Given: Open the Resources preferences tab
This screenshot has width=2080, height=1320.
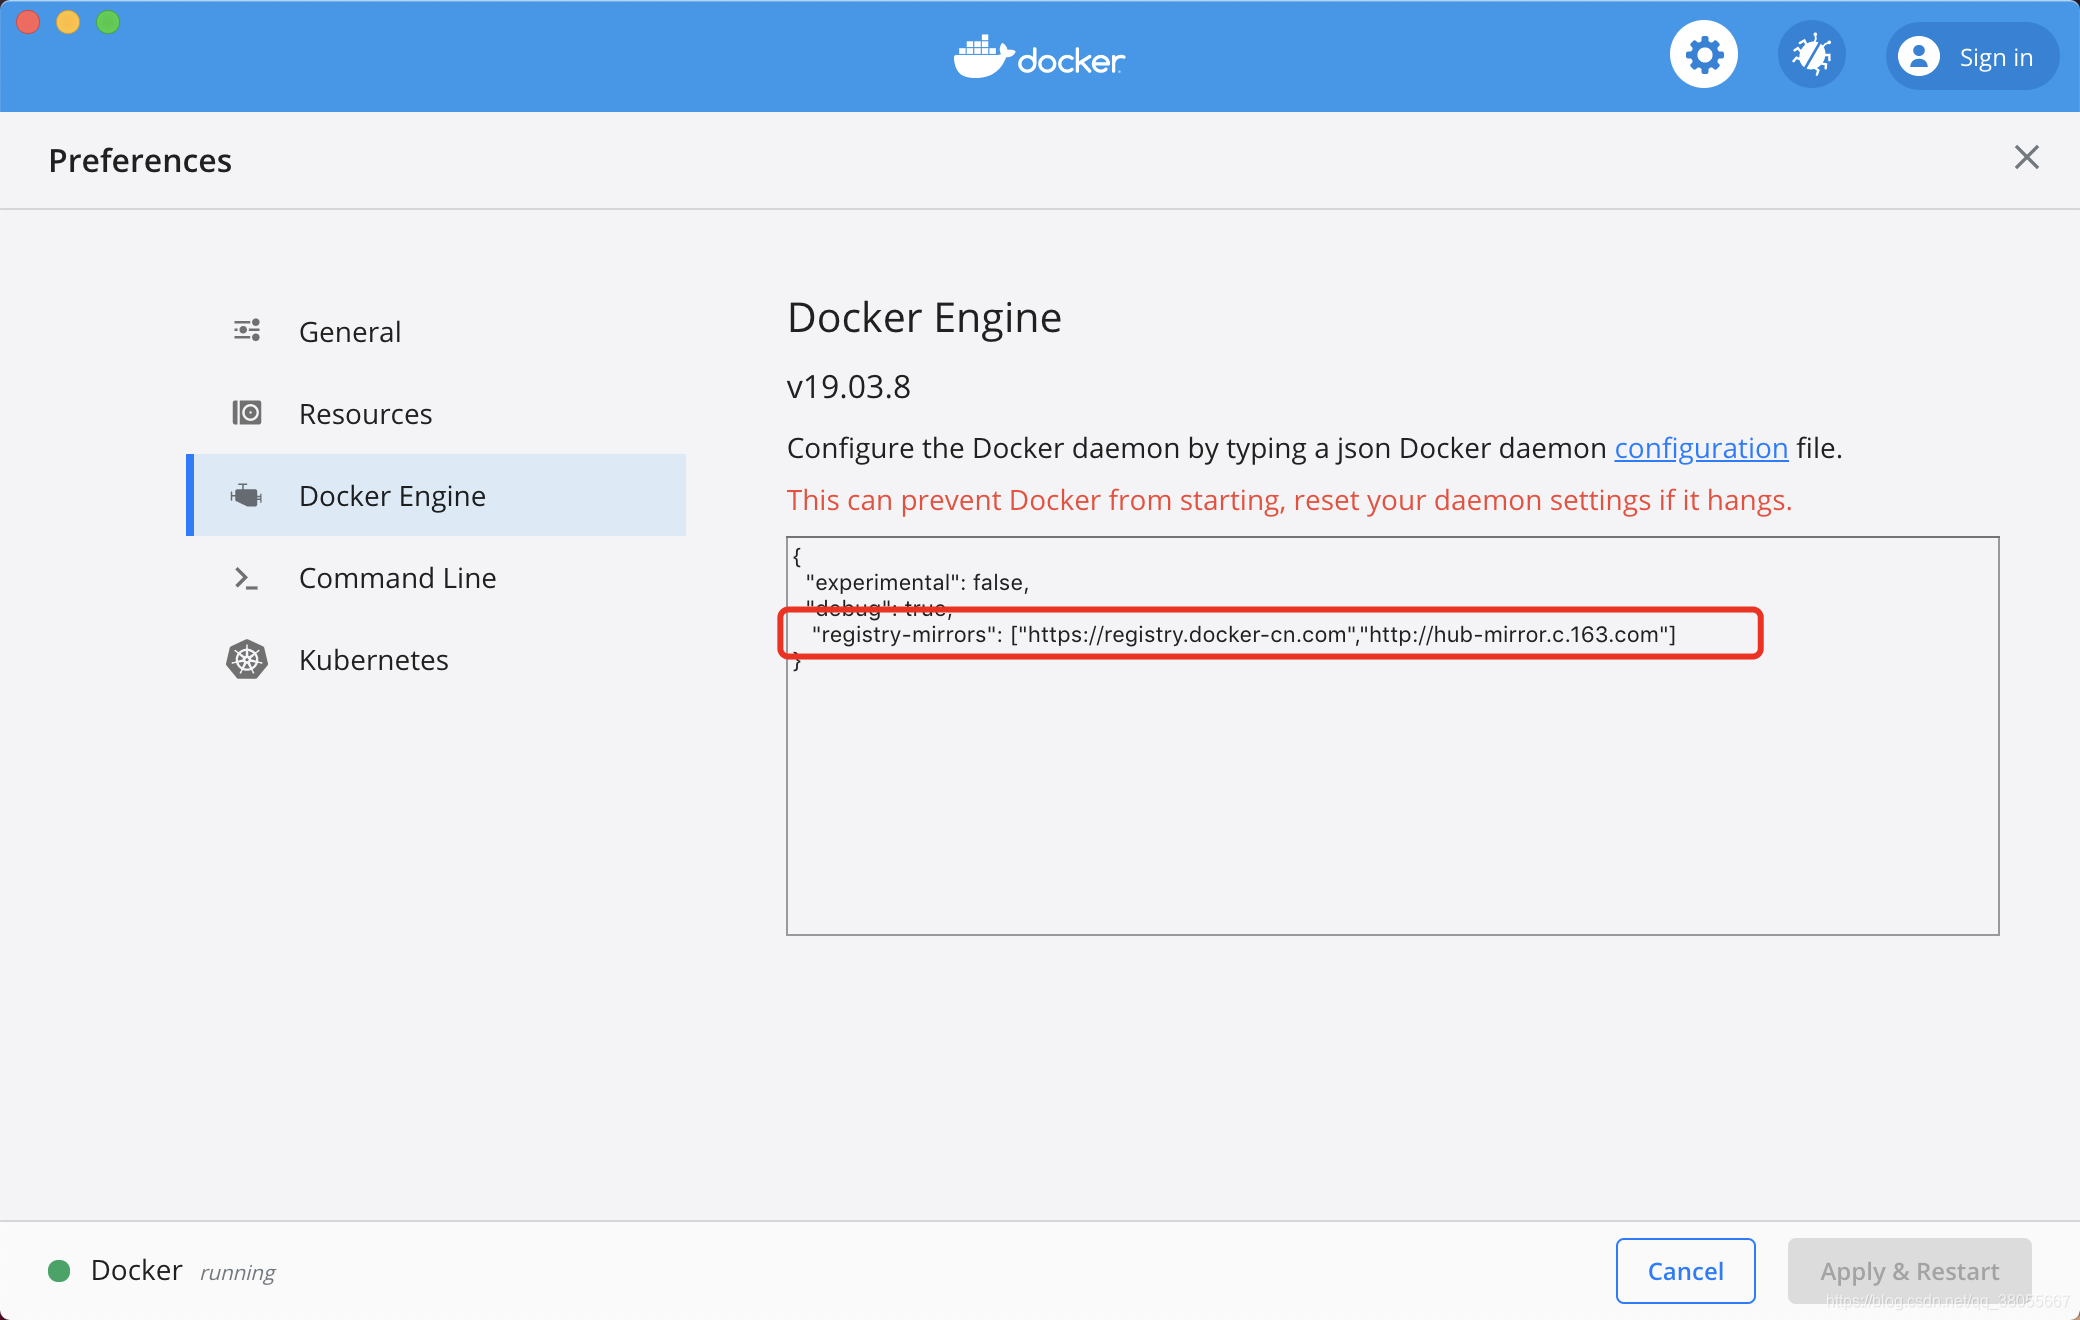Looking at the screenshot, I should pyautogui.click(x=436, y=413).
